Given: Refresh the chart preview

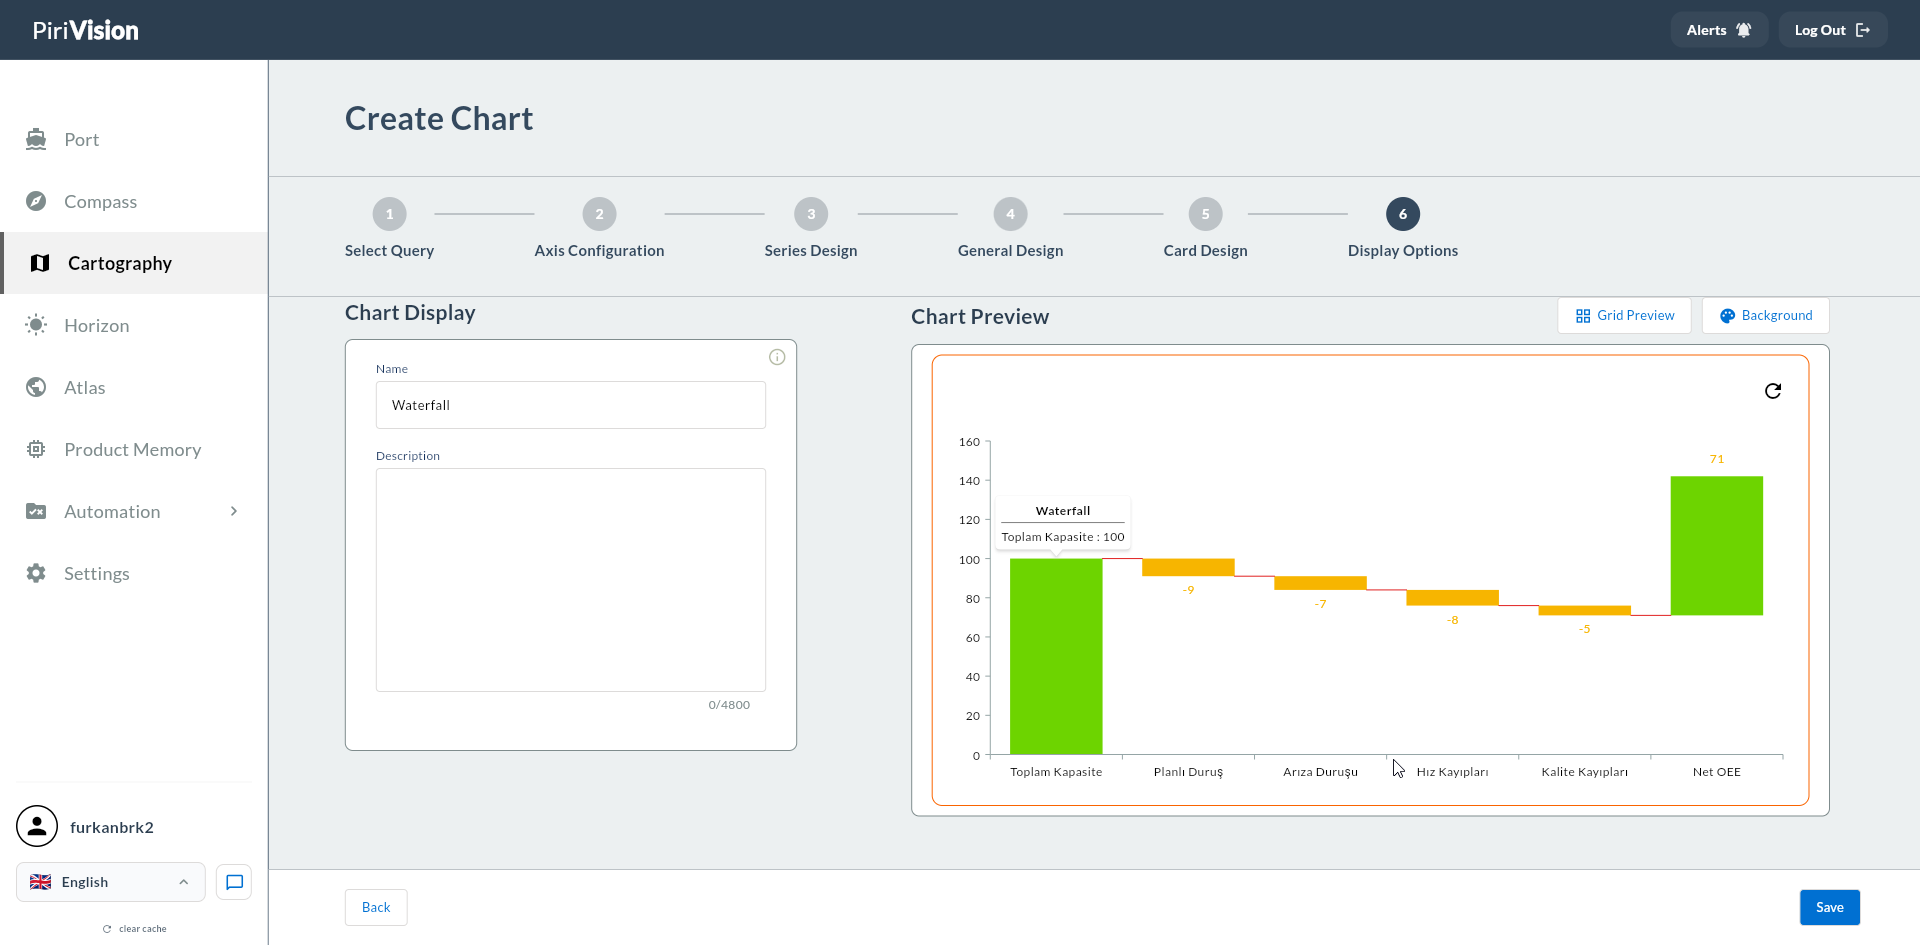Looking at the screenshot, I should click(x=1773, y=391).
